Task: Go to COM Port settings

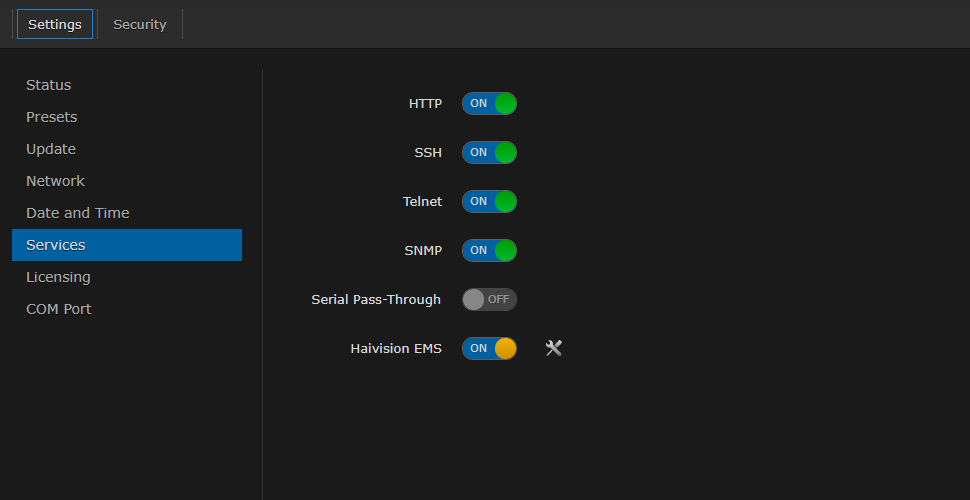Action: [x=59, y=309]
